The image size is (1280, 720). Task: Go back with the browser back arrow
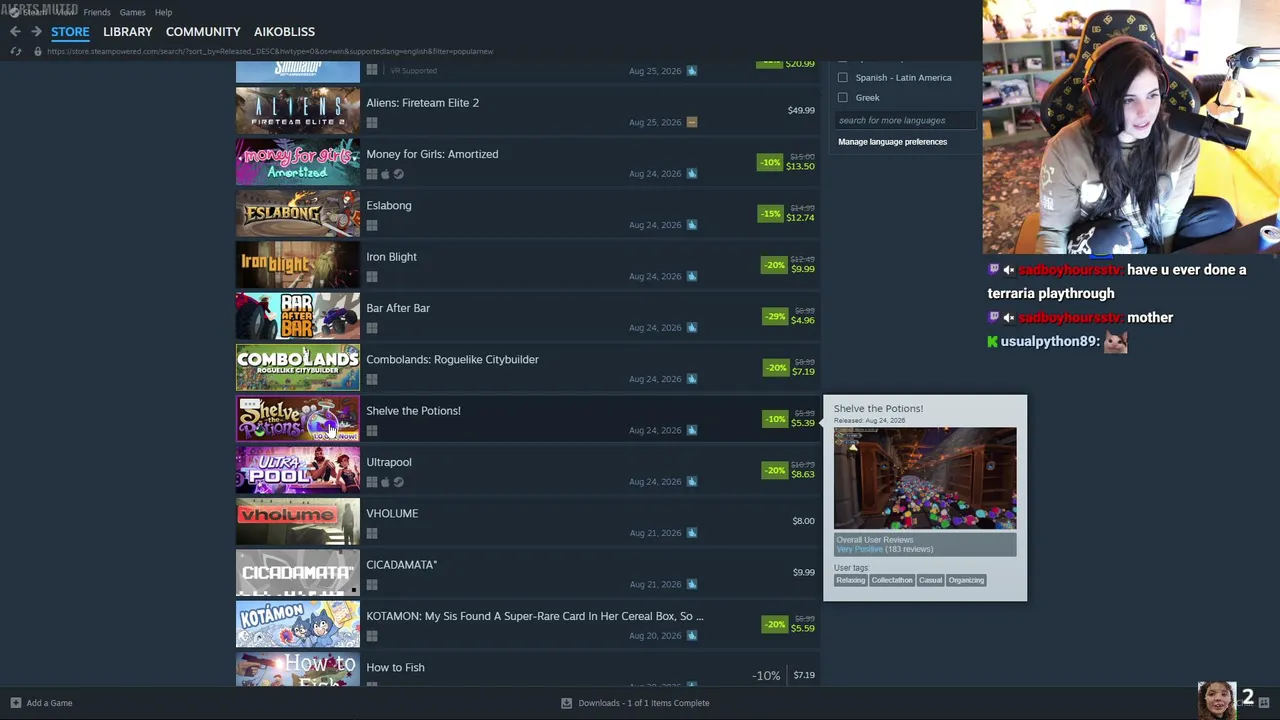click(x=15, y=32)
